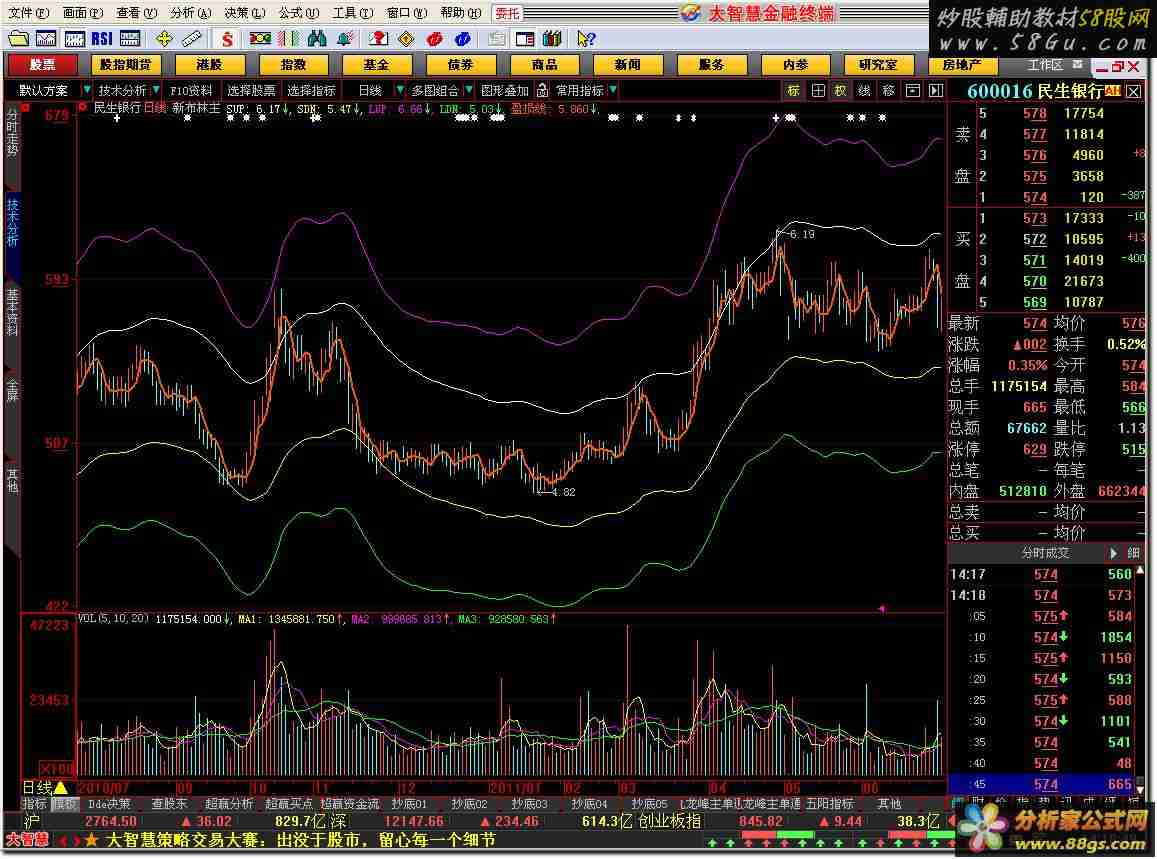Click the panel collapse box chart icon
1157x859 pixels.
(913, 91)
